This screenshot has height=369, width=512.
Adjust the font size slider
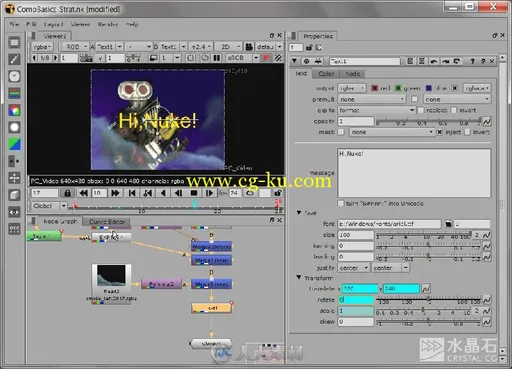tap(423, 235)
